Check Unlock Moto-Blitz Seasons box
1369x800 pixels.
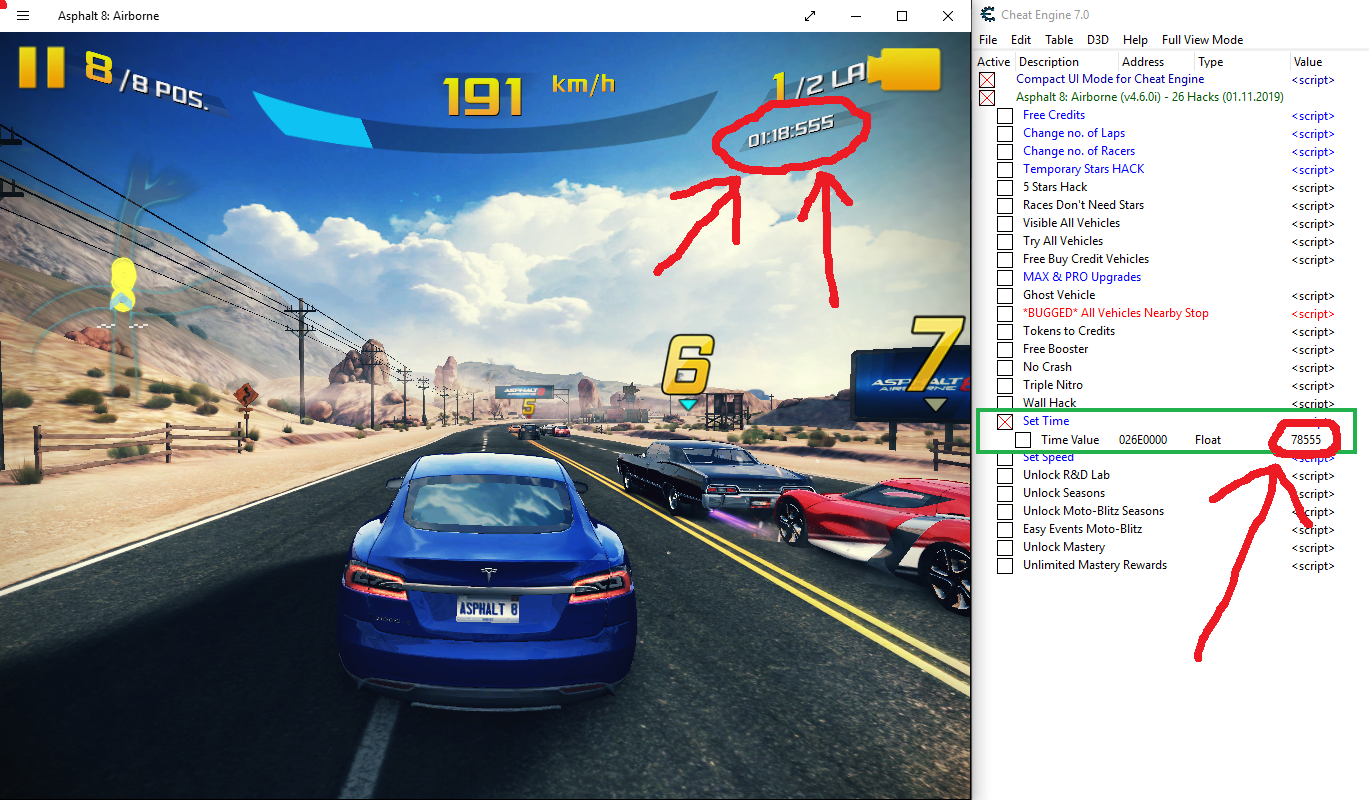tap(1005, 512)
